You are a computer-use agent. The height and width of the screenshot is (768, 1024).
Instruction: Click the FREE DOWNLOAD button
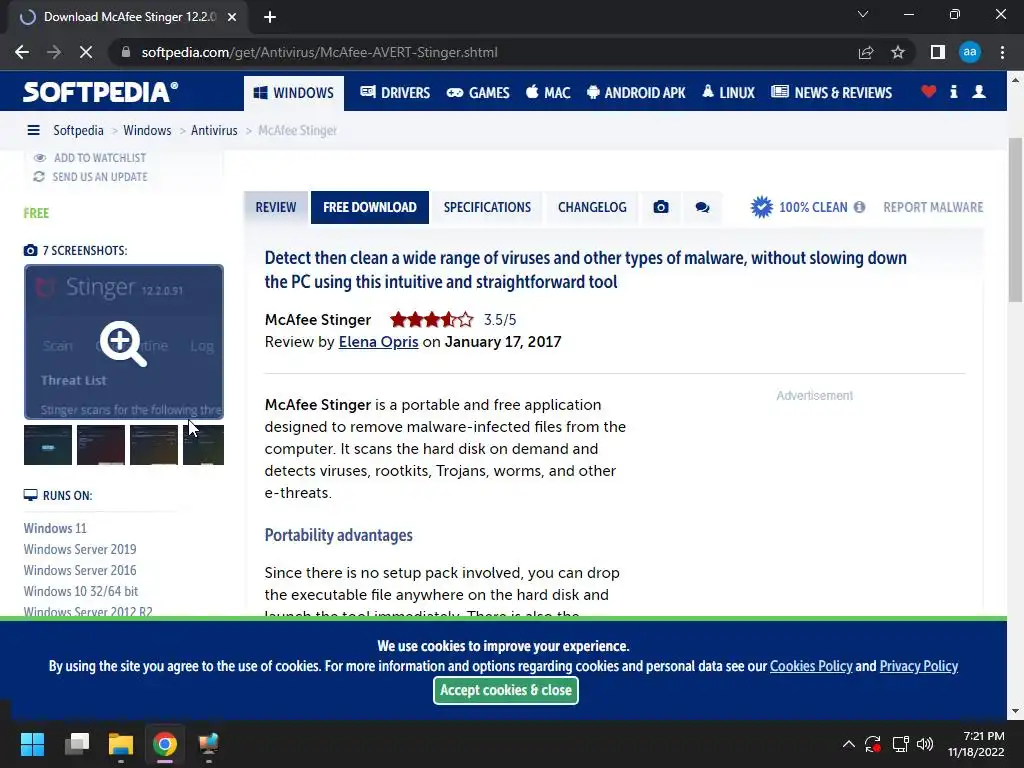[x=370, y=207]
